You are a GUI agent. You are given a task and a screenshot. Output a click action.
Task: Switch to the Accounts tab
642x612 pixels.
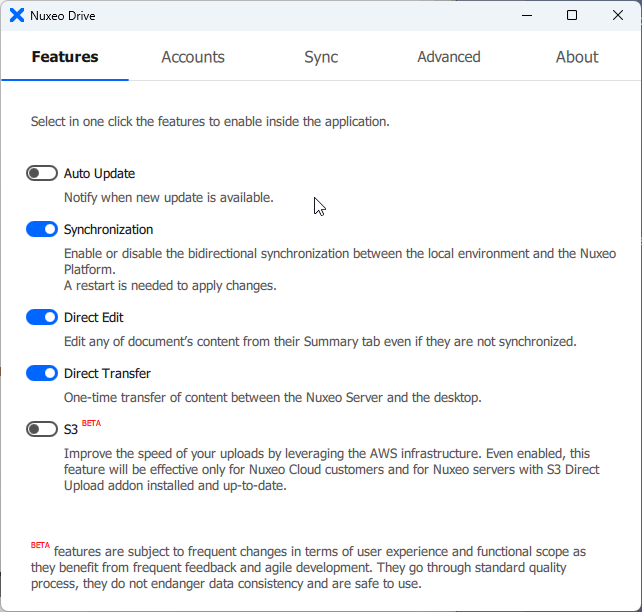(193, 57)
